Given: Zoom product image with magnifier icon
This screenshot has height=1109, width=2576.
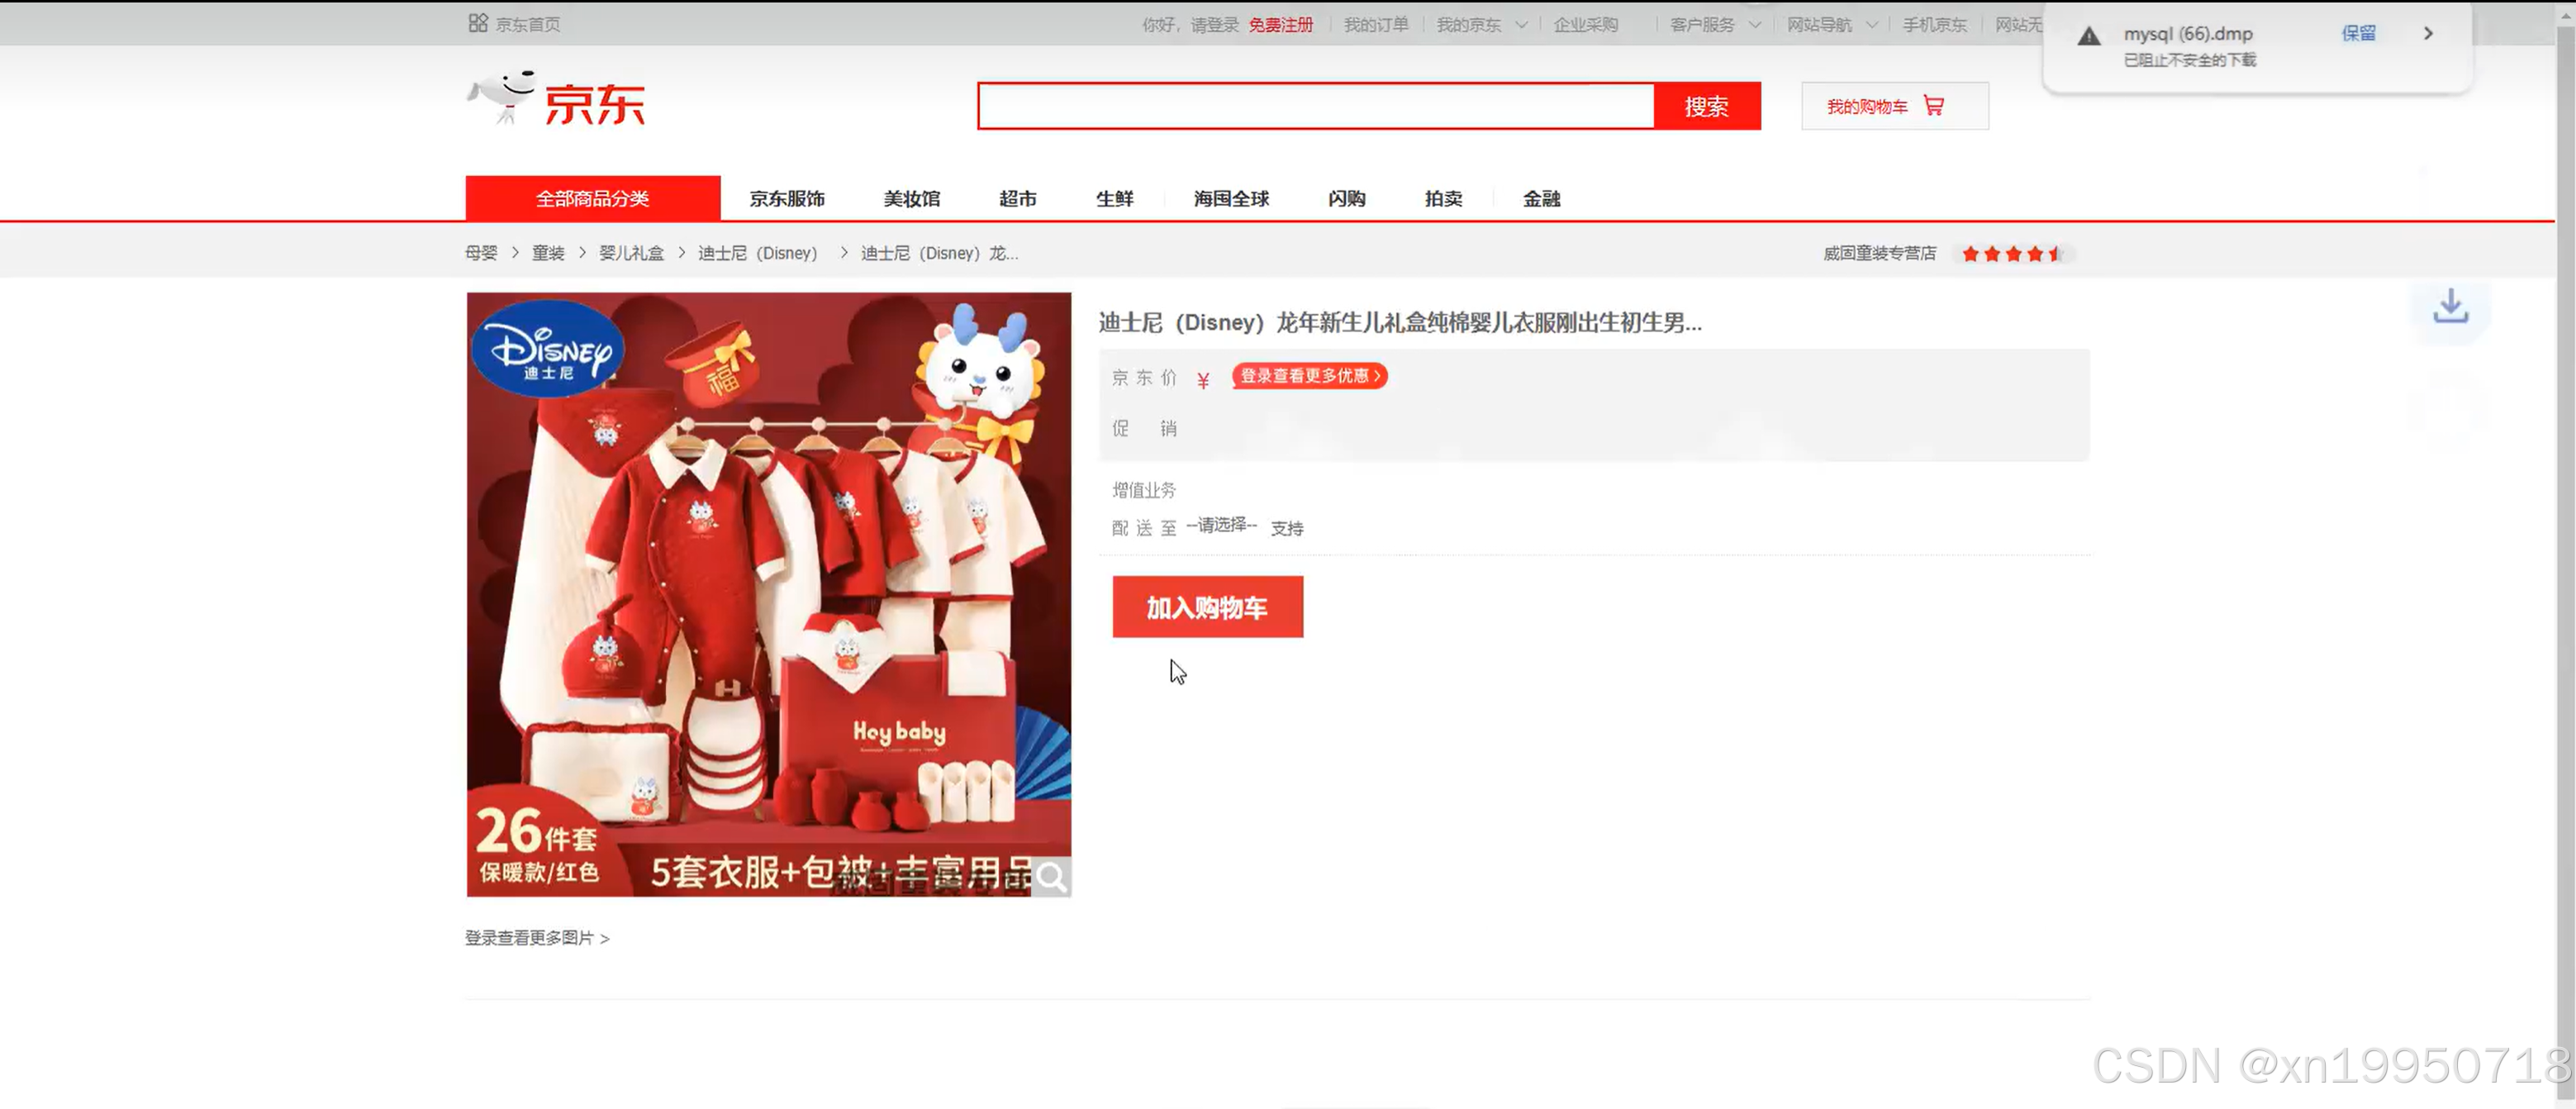Looking at the screenshot, I should (1051, 877).
